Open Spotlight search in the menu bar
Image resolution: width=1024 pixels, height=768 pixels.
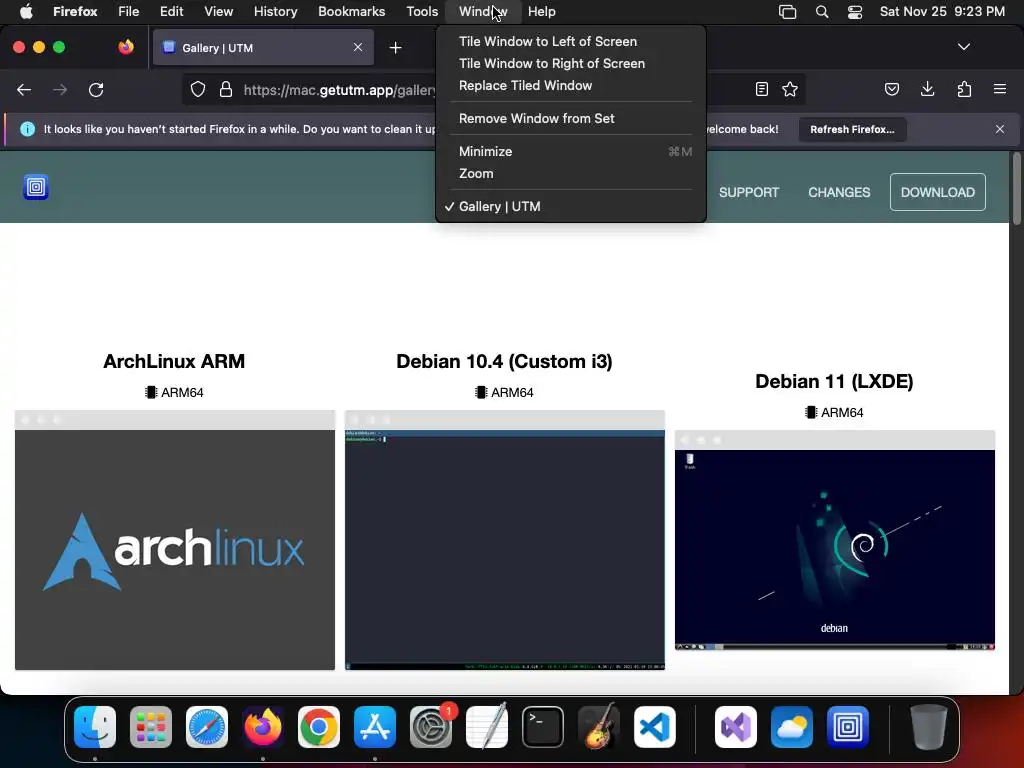pos(822,12)
